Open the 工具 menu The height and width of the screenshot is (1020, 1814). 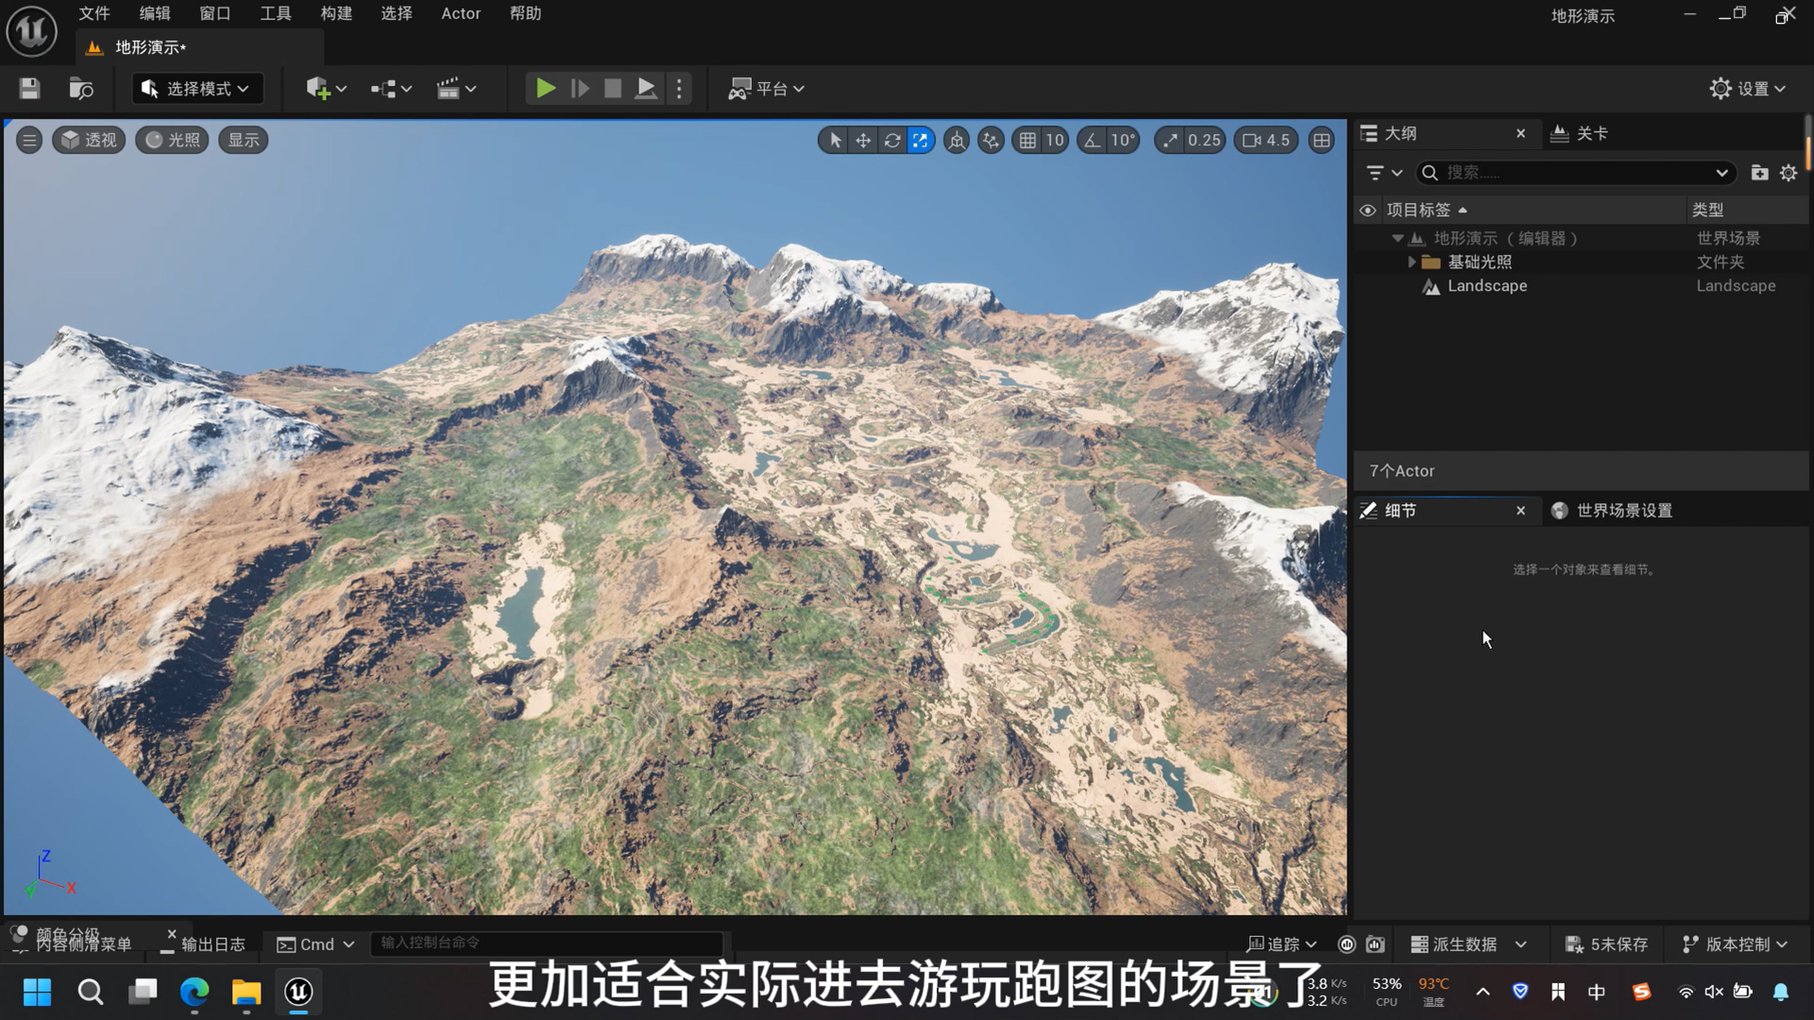(x=275, y=13)
